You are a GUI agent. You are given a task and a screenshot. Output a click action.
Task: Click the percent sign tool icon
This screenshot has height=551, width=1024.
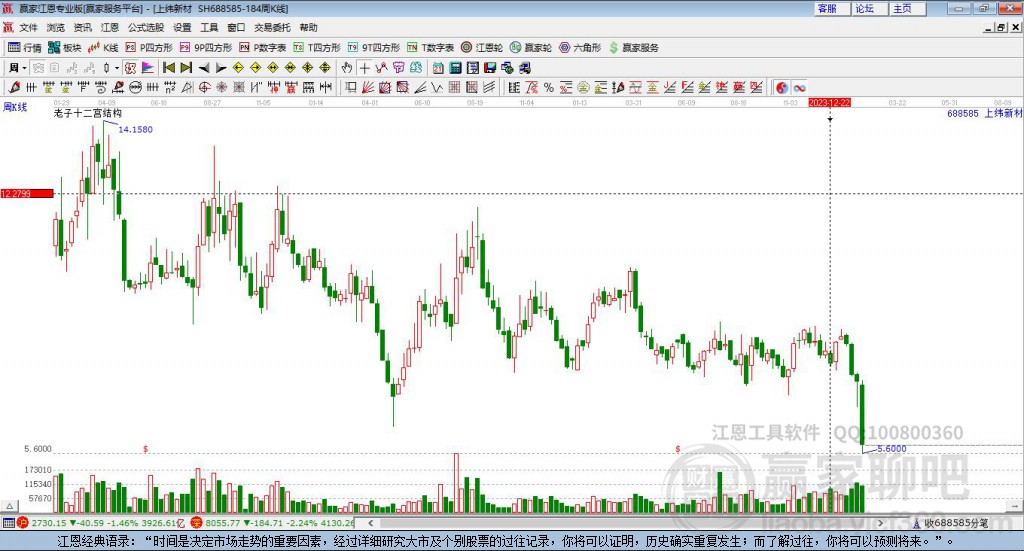549,87
